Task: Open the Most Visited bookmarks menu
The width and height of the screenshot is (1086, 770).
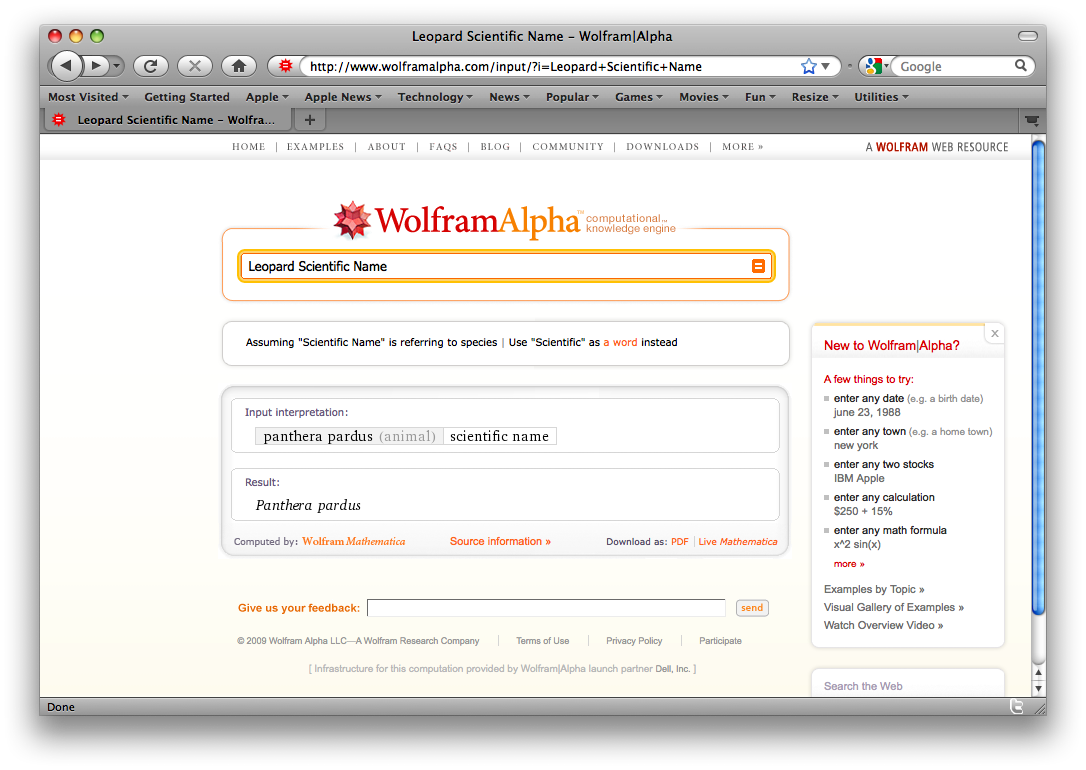Action: [x=88, y=97]
